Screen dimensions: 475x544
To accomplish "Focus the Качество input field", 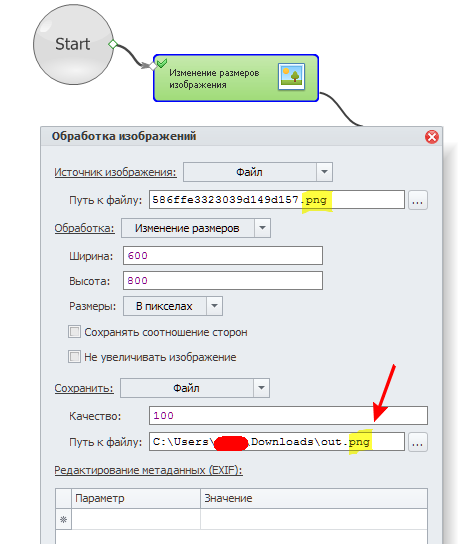I will pyautogui.click(x=288, y=416).
